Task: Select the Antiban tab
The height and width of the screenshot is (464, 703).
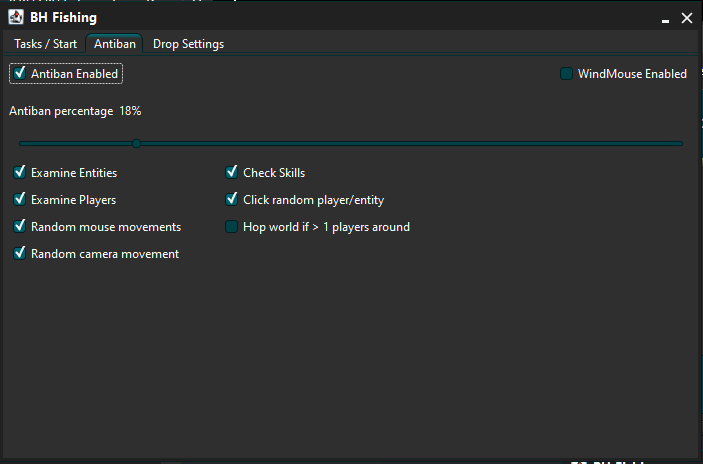Action: click(115, 44)
